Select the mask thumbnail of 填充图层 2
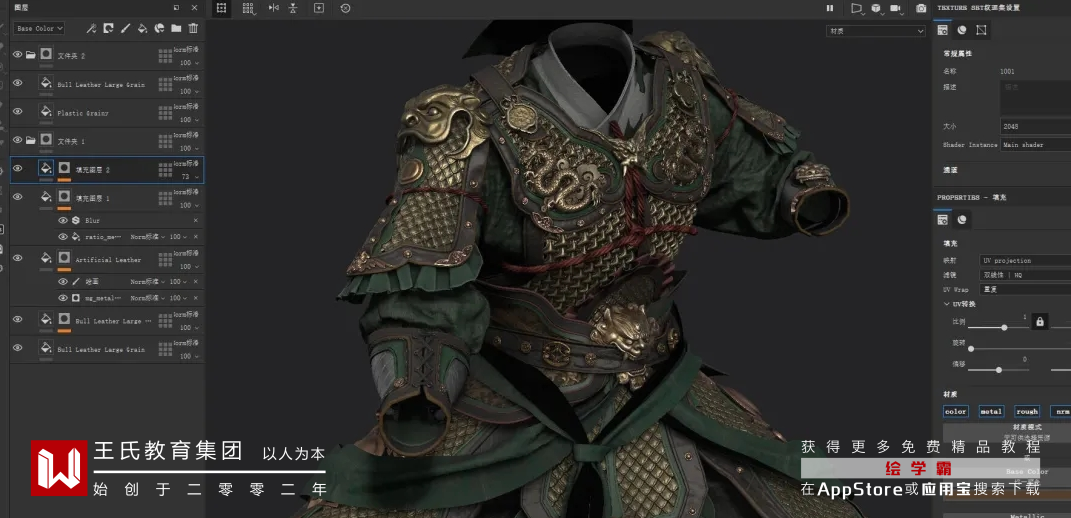1071x518 pixels. [64, 168]
